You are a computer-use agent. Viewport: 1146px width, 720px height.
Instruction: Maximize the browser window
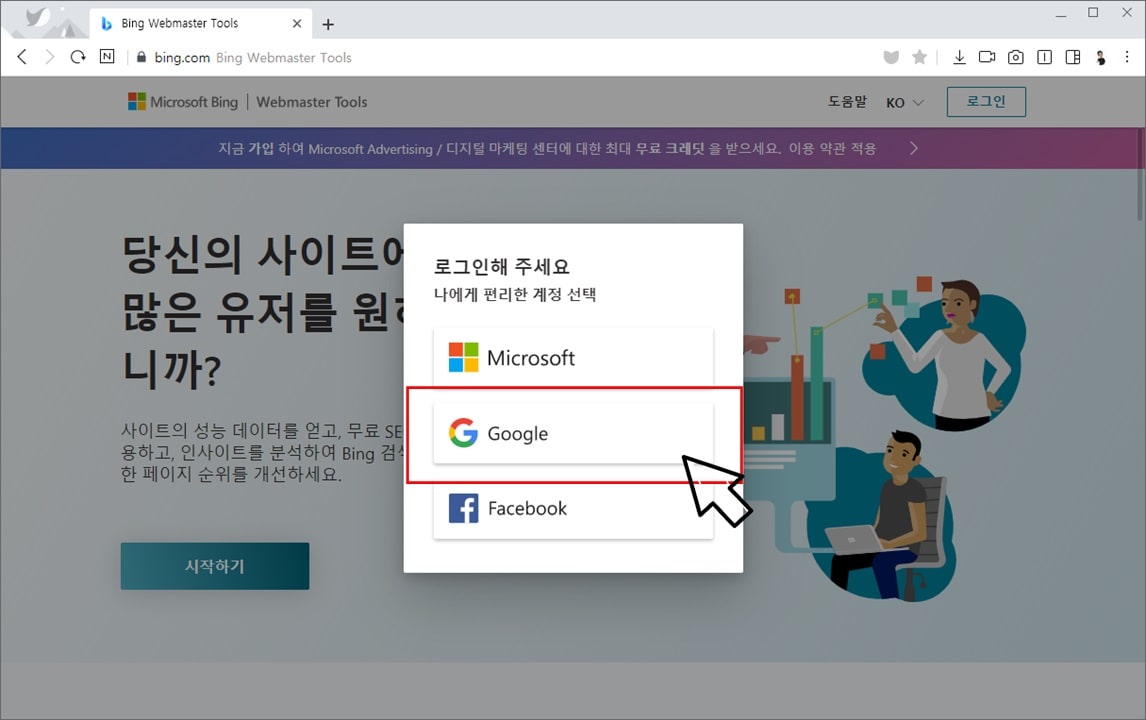click(1093, 12)
